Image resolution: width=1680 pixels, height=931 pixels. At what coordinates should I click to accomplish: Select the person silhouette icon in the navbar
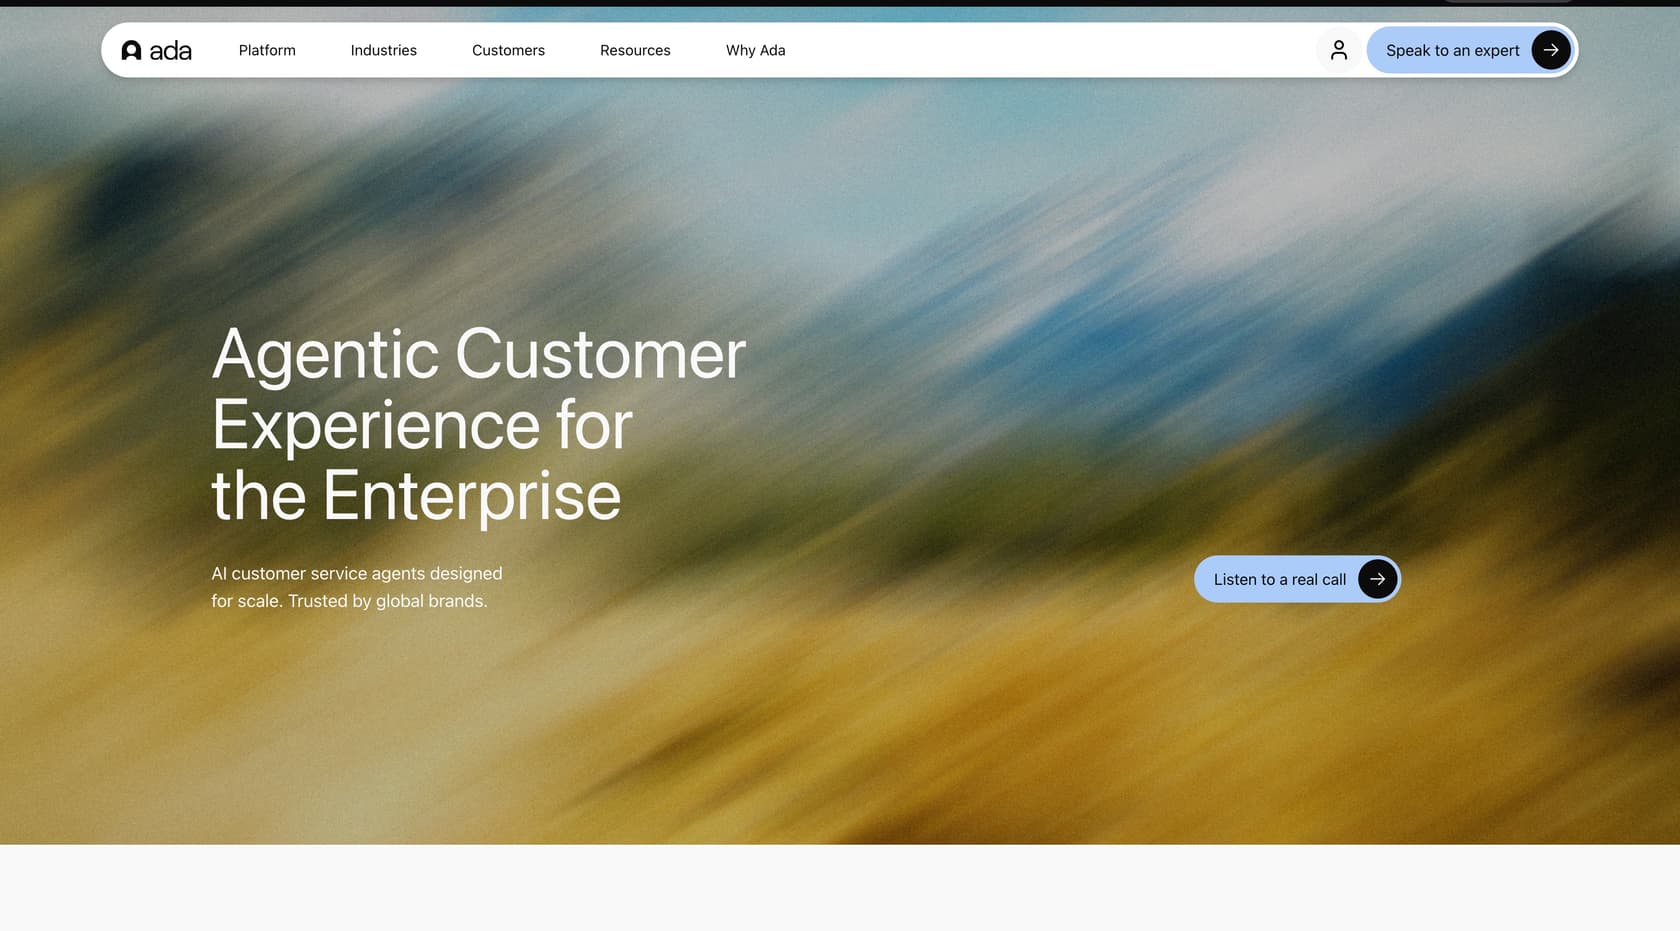pyautogui.click(x=1338, y=49)
